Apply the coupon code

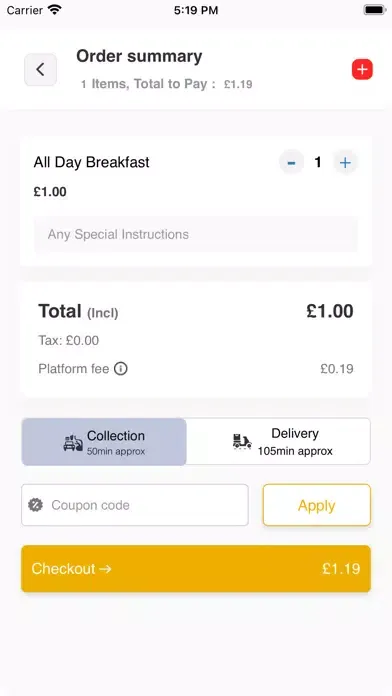(x=317, y=505)
